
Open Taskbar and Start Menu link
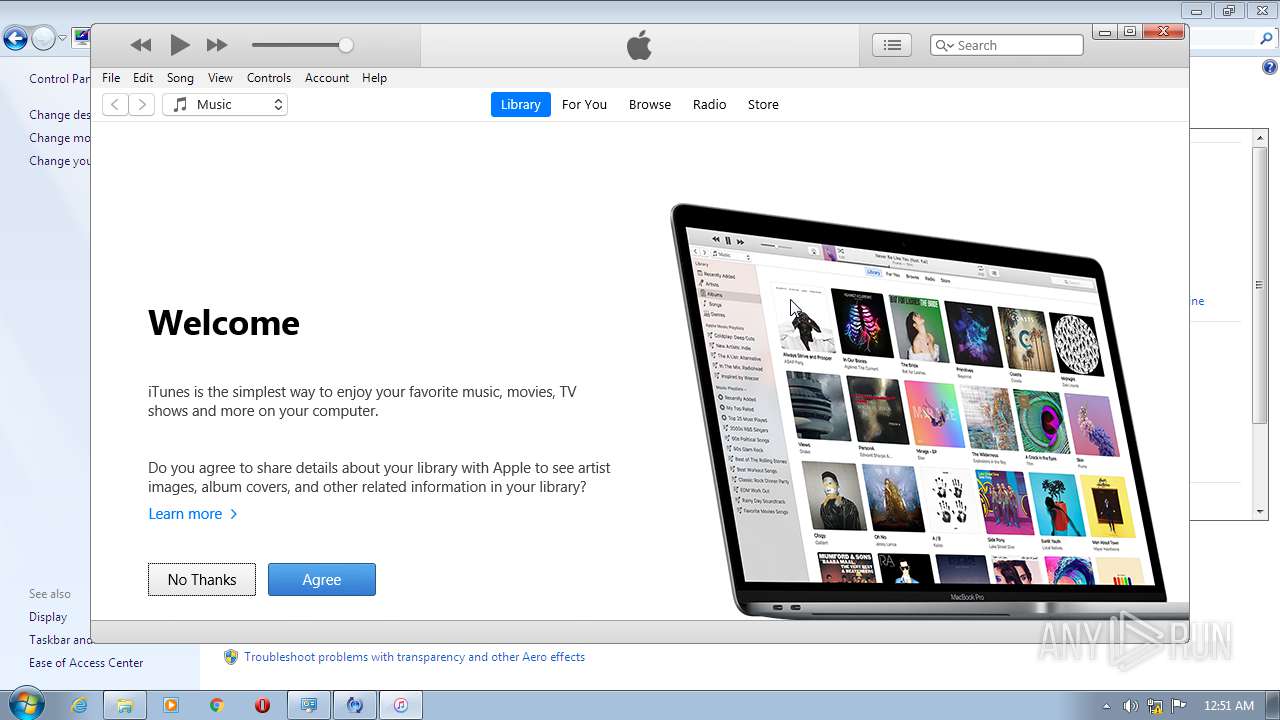[60, 640]
